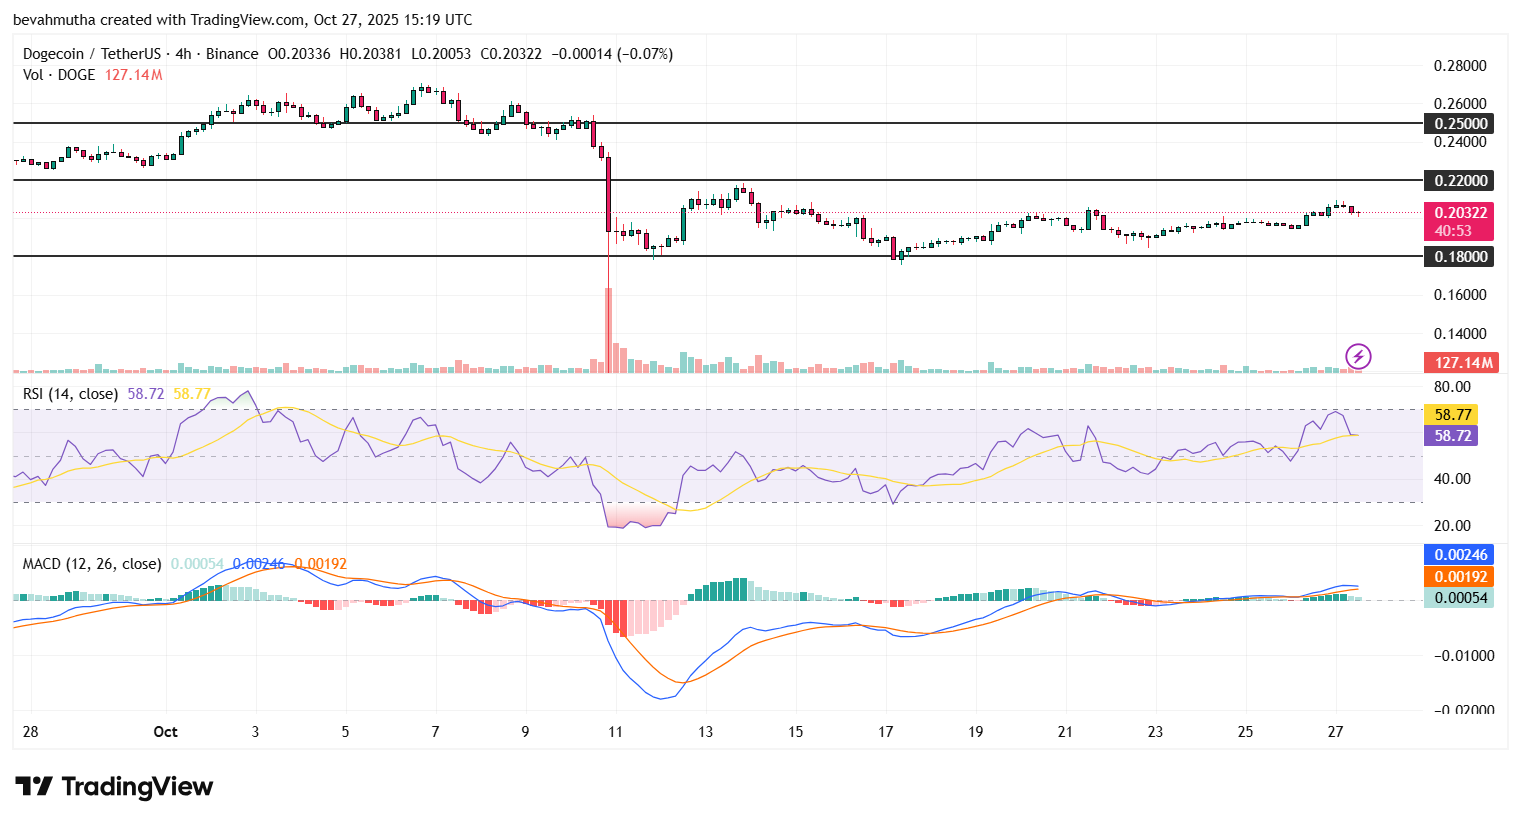Screen dimensions: 1521x824
Task: Click the purple lightning bolt icon
Action: [x=1357, y=356]
